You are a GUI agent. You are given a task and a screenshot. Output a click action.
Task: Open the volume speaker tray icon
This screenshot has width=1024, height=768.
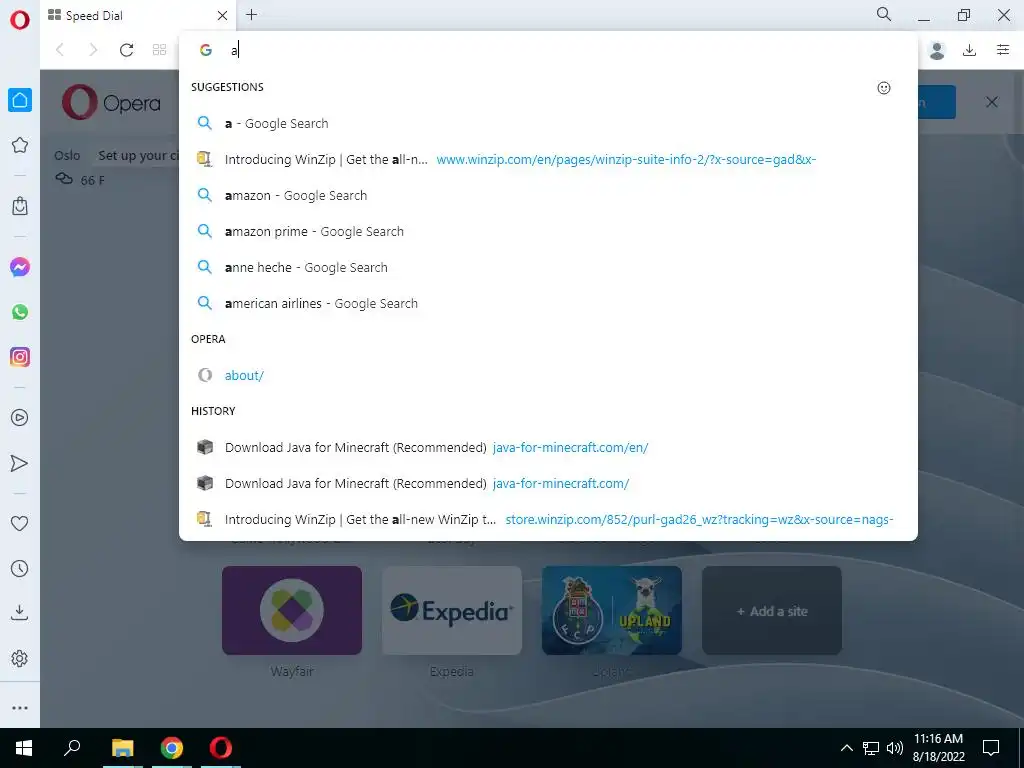pyautogui.click(x=895, y=748)
